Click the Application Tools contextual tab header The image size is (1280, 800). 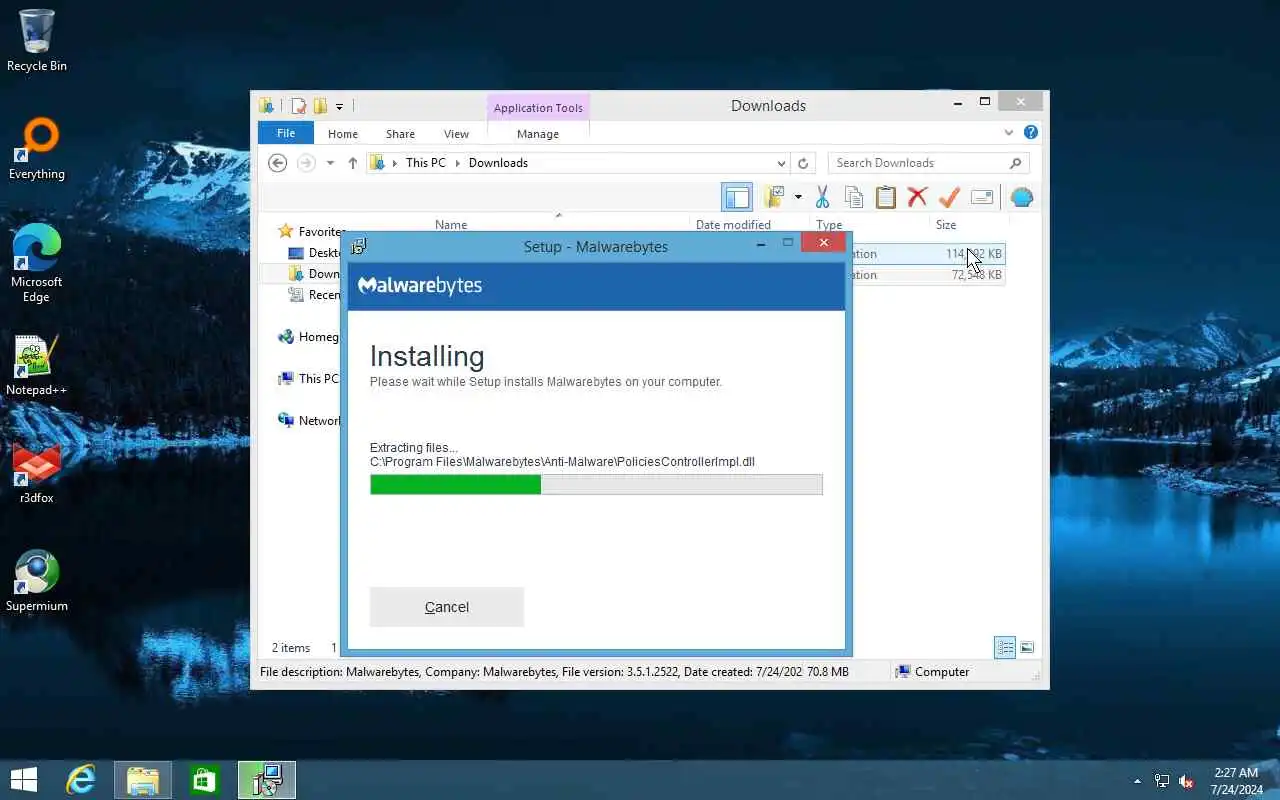(x=538, y=107)
